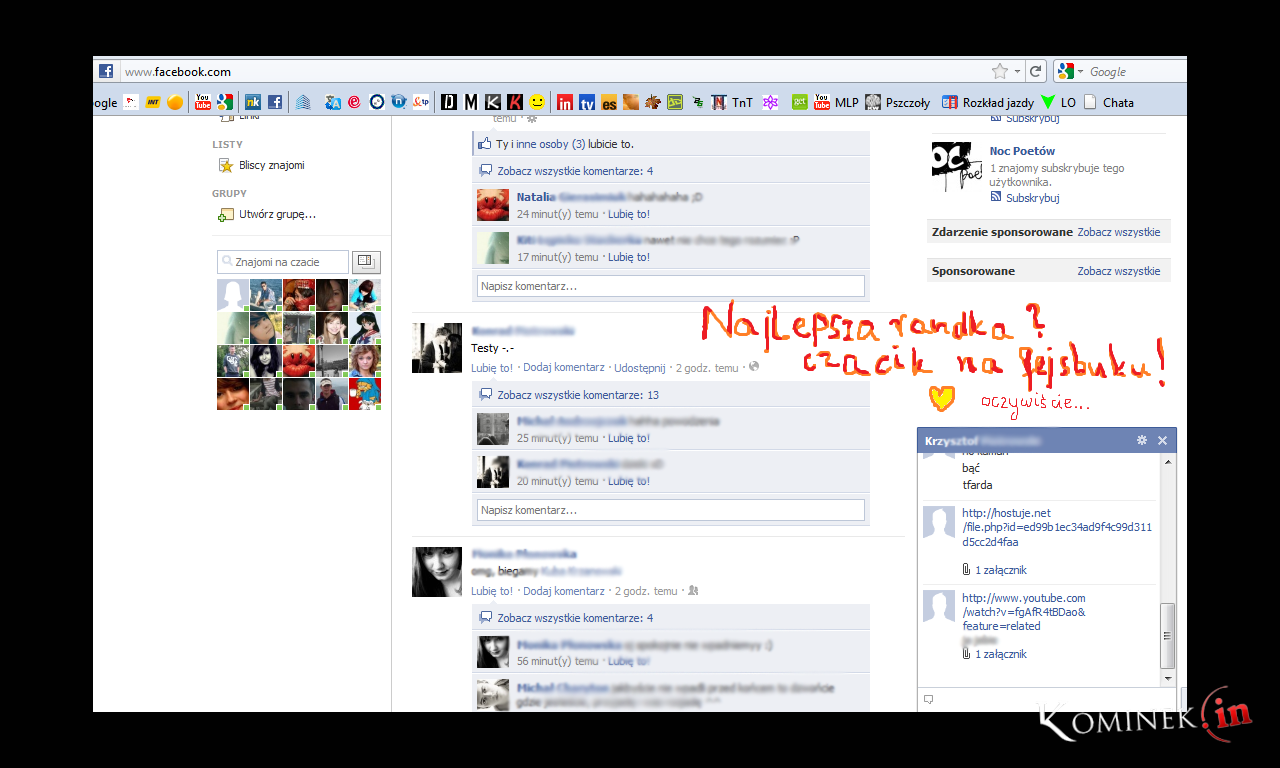Open the red 'K' bookmark icon
1280x768 pixels.
tap(515, 102)
